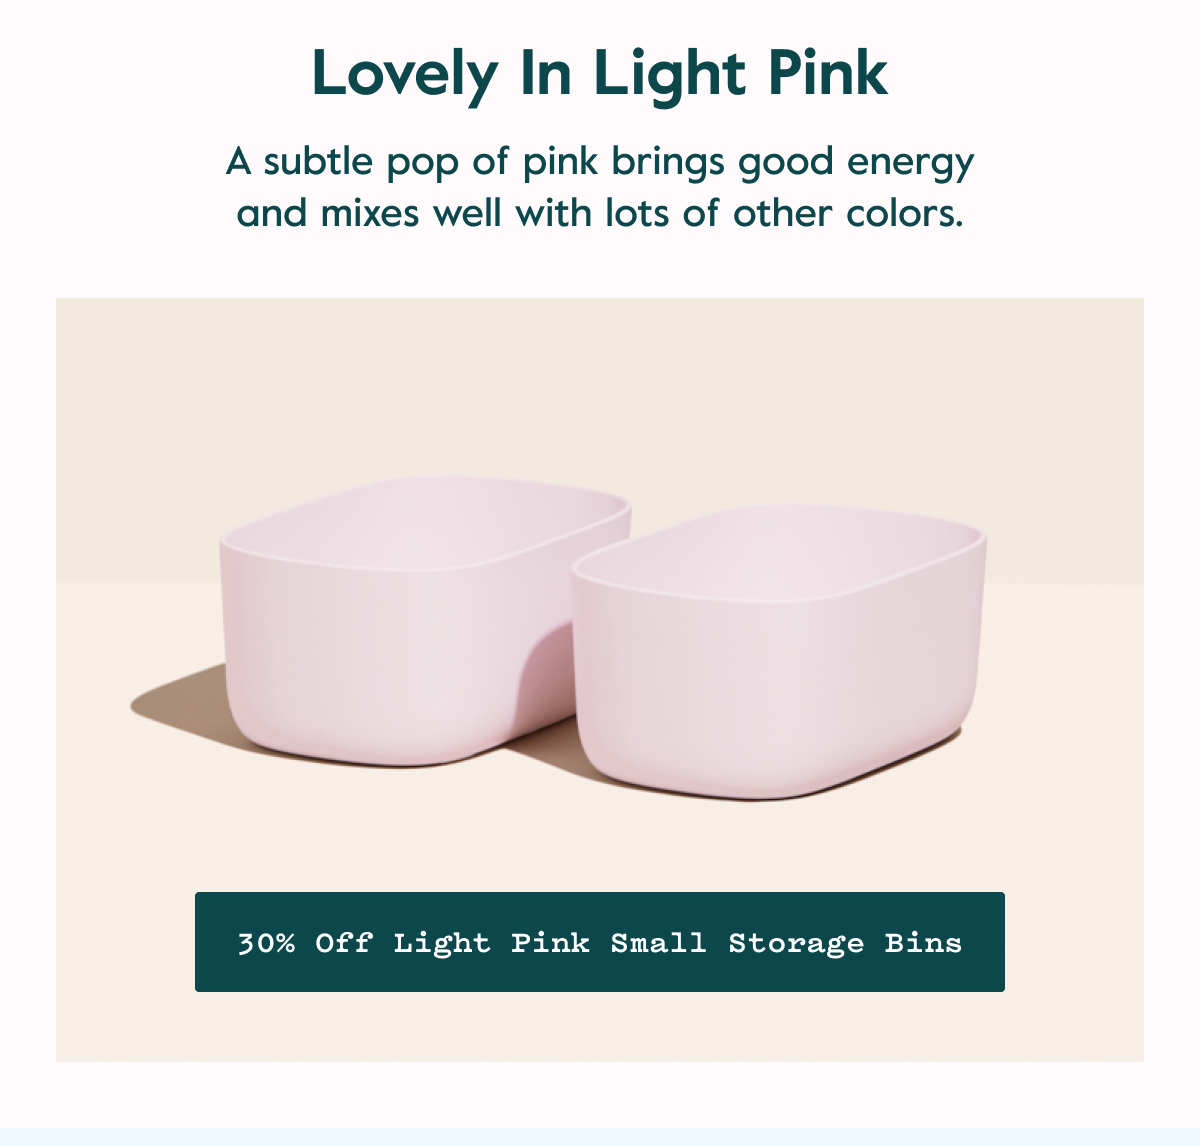
Task: Click the "A subtle pop of pink" text line
Action: coord(600,161)
